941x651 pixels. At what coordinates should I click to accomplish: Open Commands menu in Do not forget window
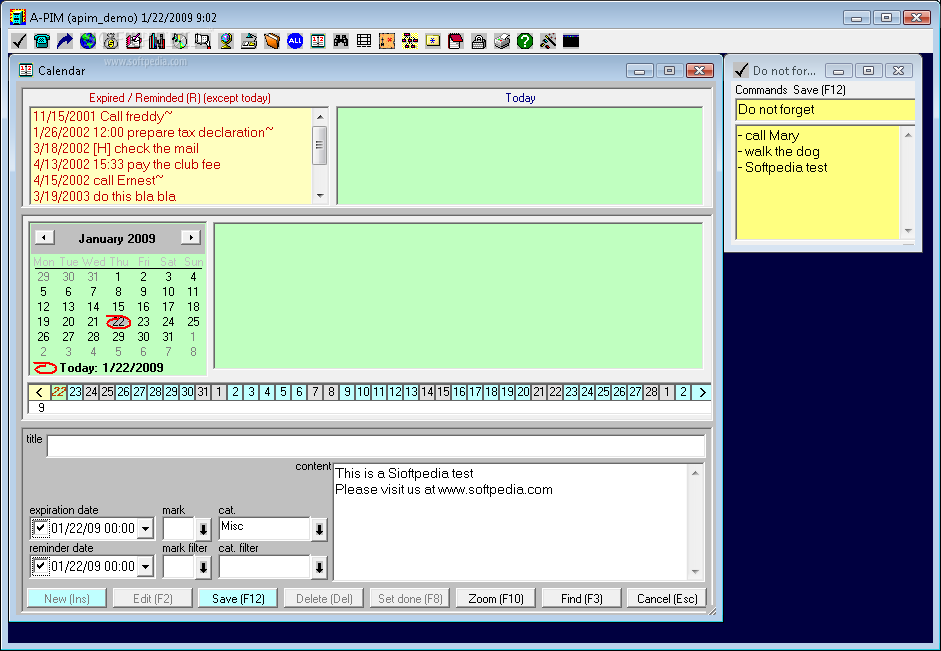click(x=761, y=90)
